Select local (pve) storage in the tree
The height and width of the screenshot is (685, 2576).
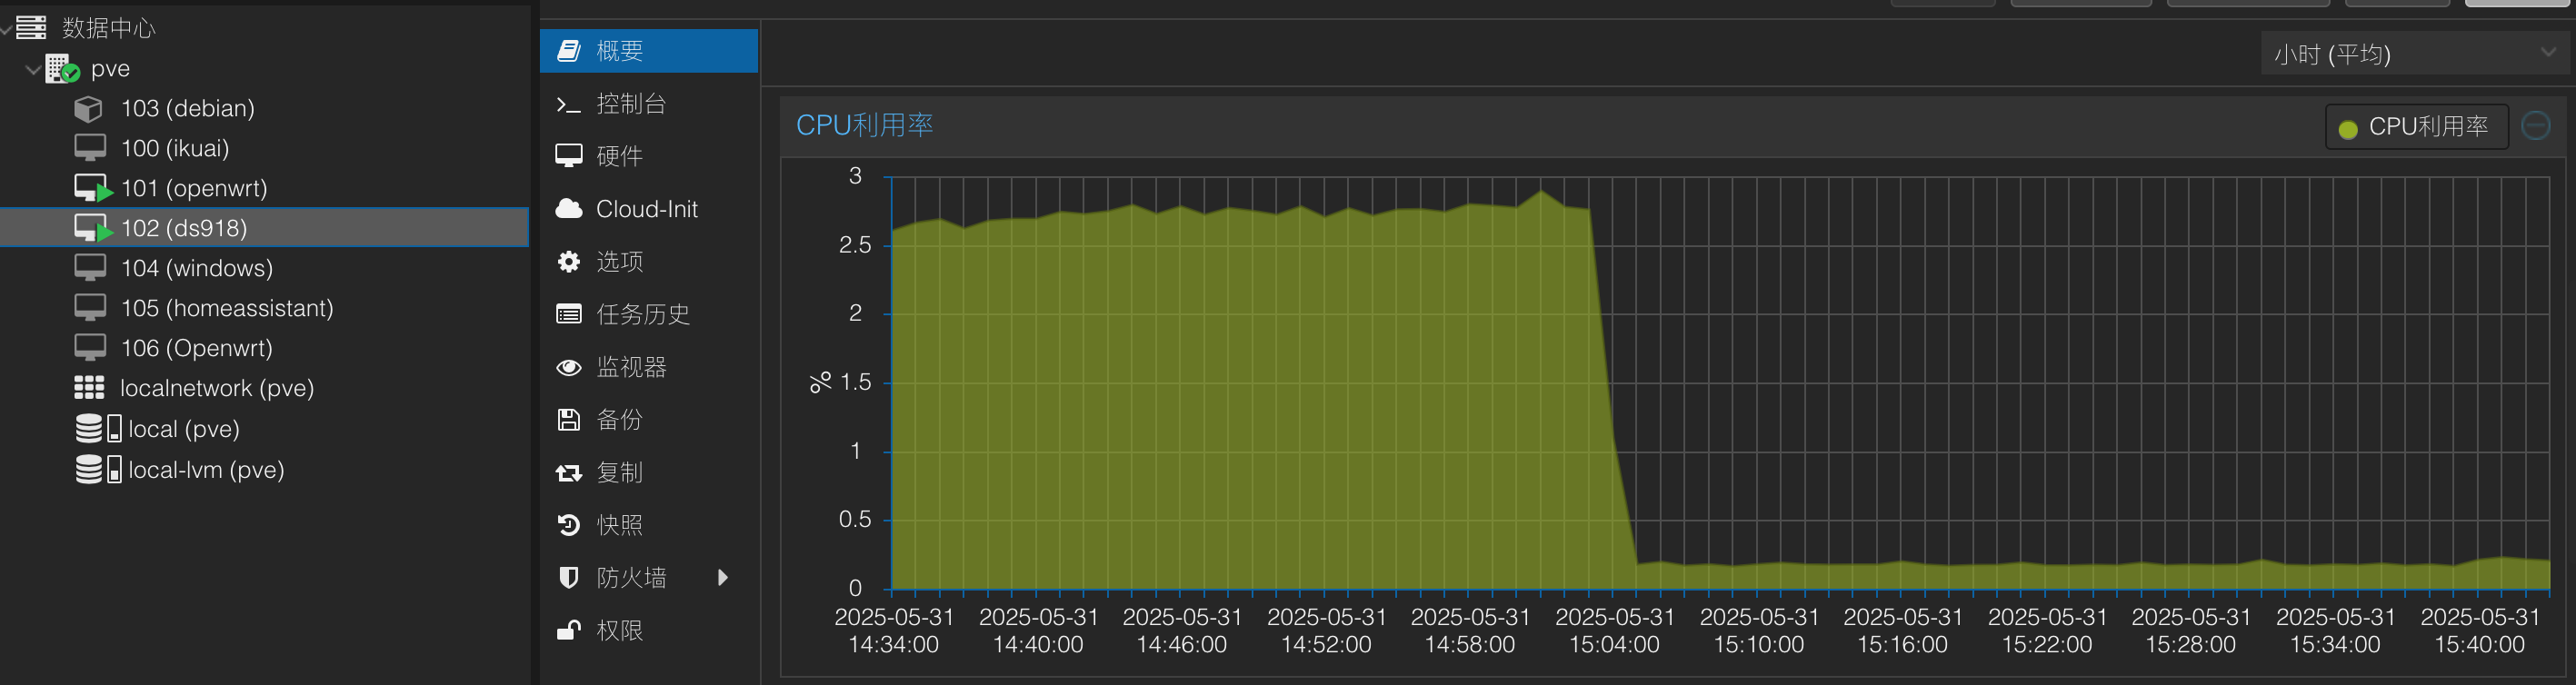click(x=184, y=429)
